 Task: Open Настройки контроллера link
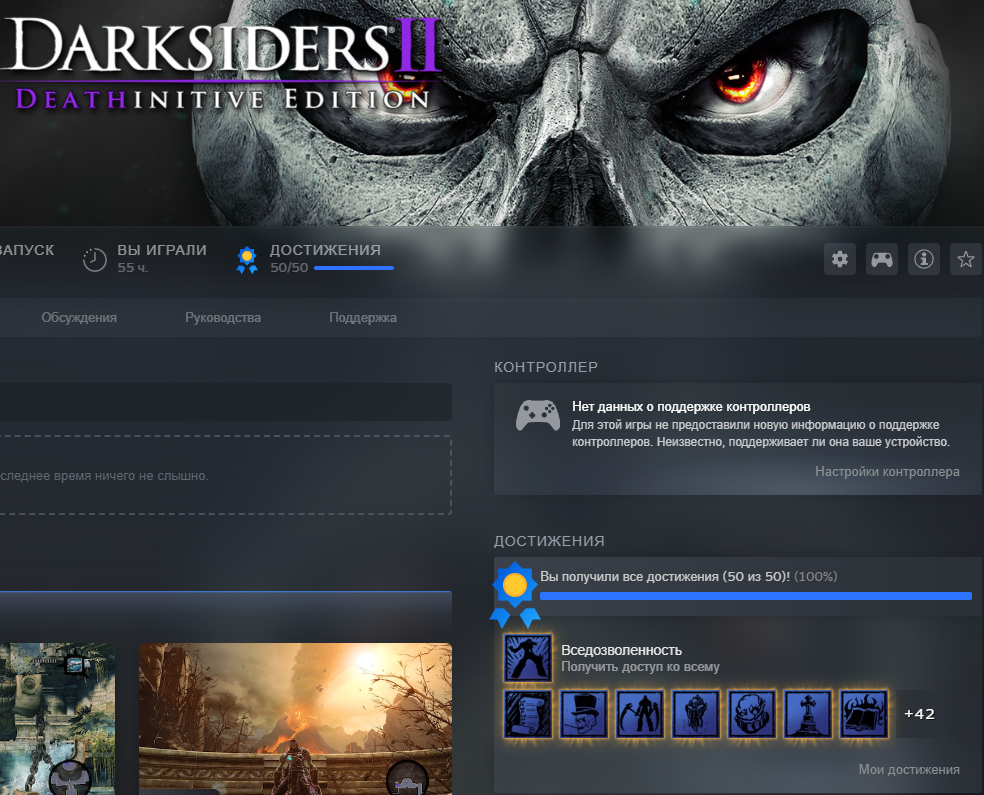887,471
